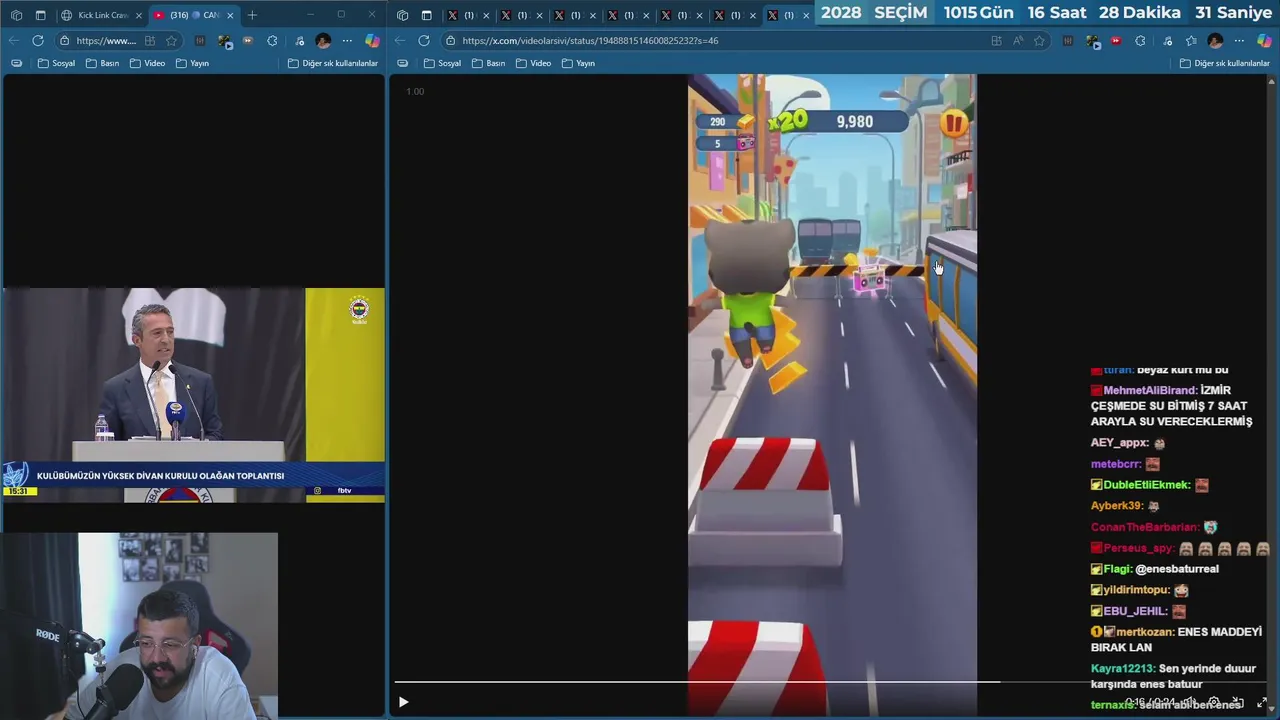Click the x.com videolarsivi URL in address bar
This screenshot has width=1280, height=720.
pos(590,41)
